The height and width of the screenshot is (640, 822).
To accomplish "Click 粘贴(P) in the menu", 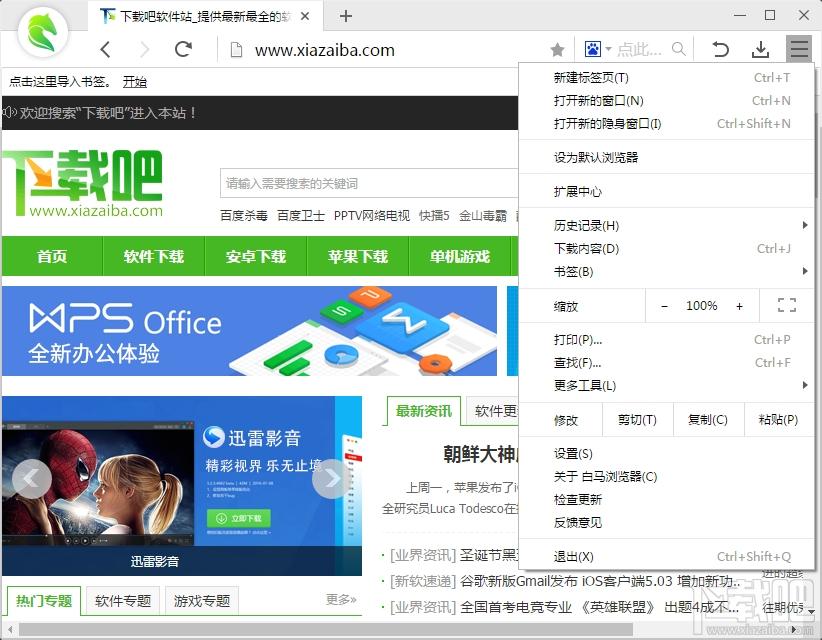I will pyautogui.click(x=778, y=420).
